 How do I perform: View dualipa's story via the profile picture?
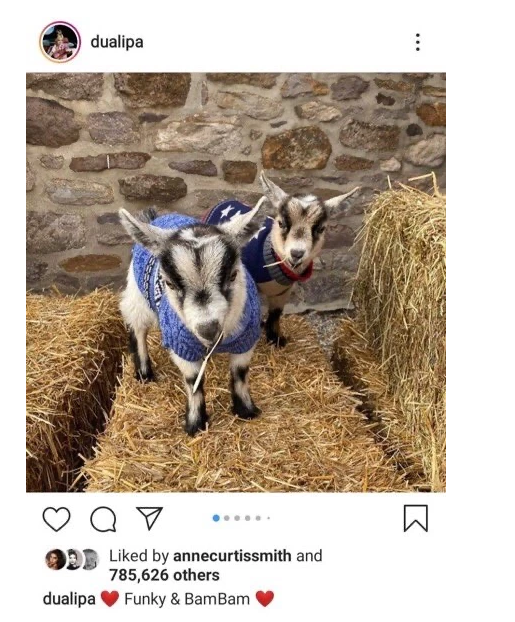60,42
